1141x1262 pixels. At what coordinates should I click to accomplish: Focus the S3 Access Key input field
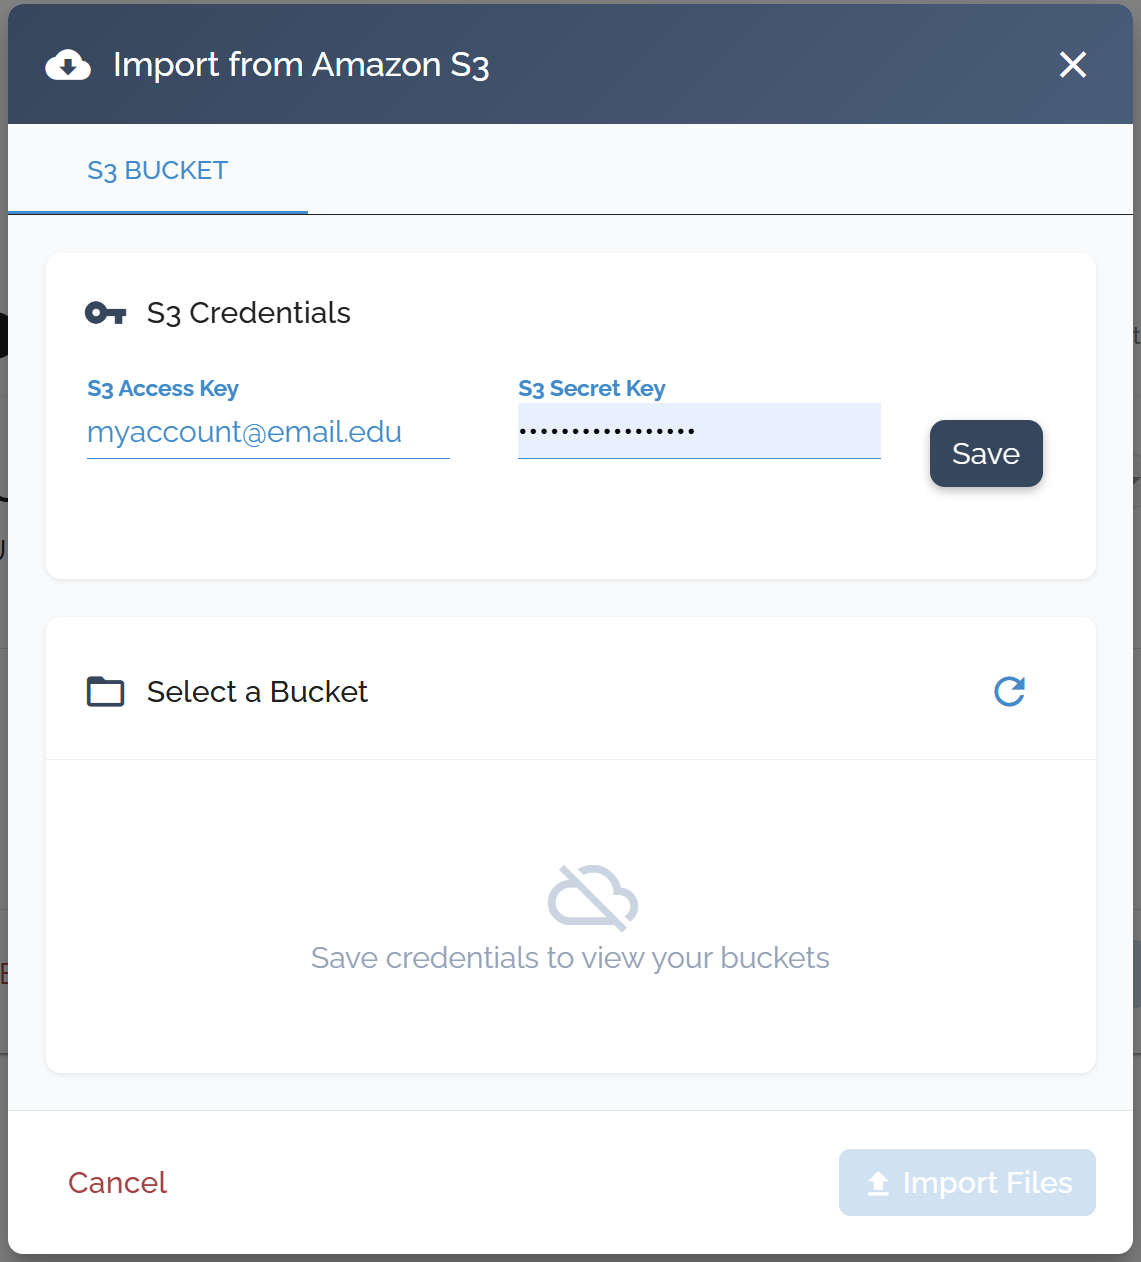click(268, 432)
